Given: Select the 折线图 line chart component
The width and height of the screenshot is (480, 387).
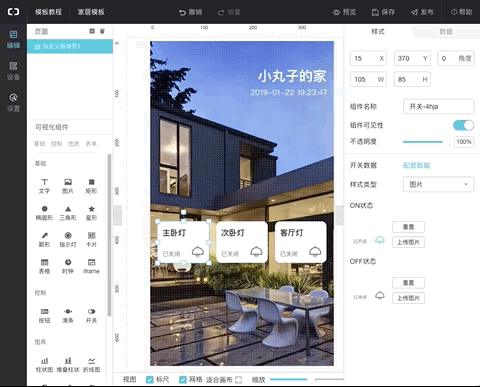Looking at the screenshot, I should point(91,365).
